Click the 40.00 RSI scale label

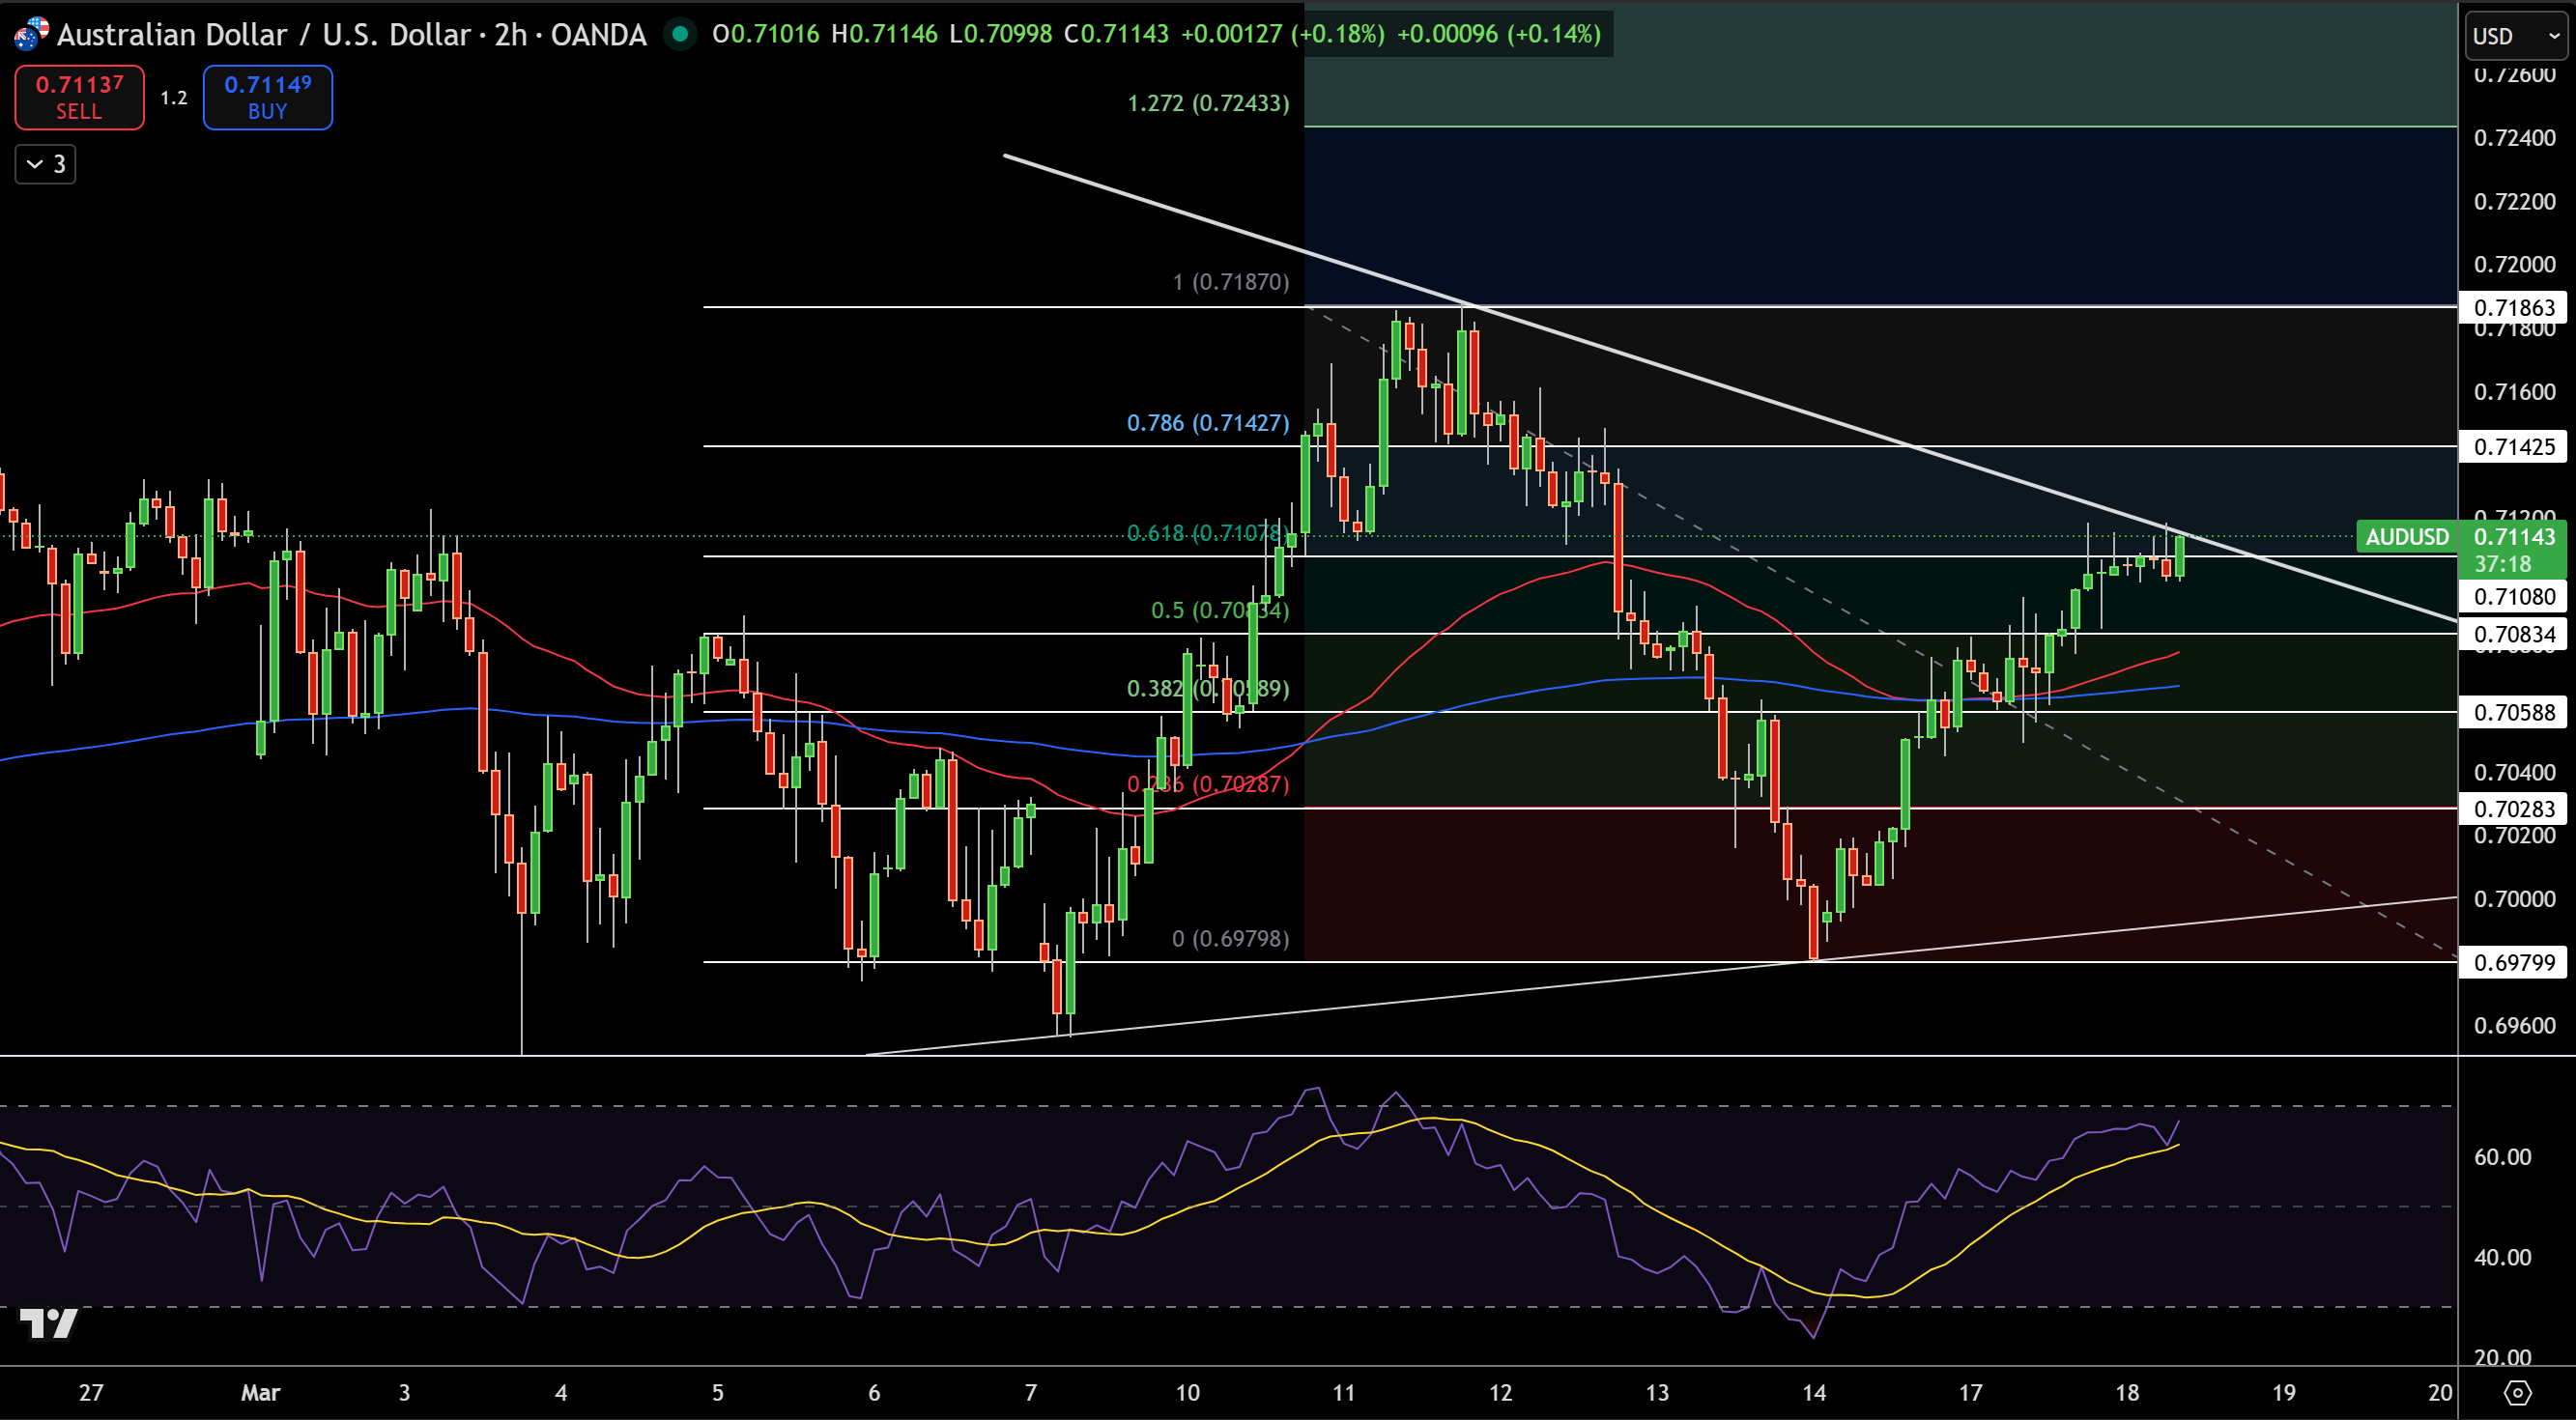click(x=2503, y=1257)
